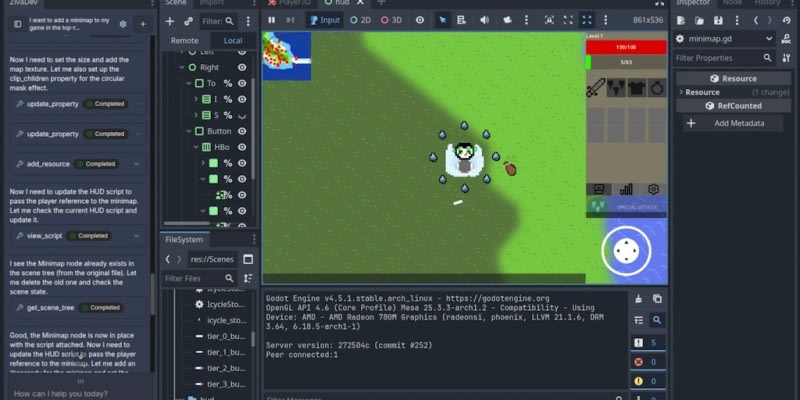The image size is (800, 400).
Task: Pause the running game
Action: (x=272, y=20)
